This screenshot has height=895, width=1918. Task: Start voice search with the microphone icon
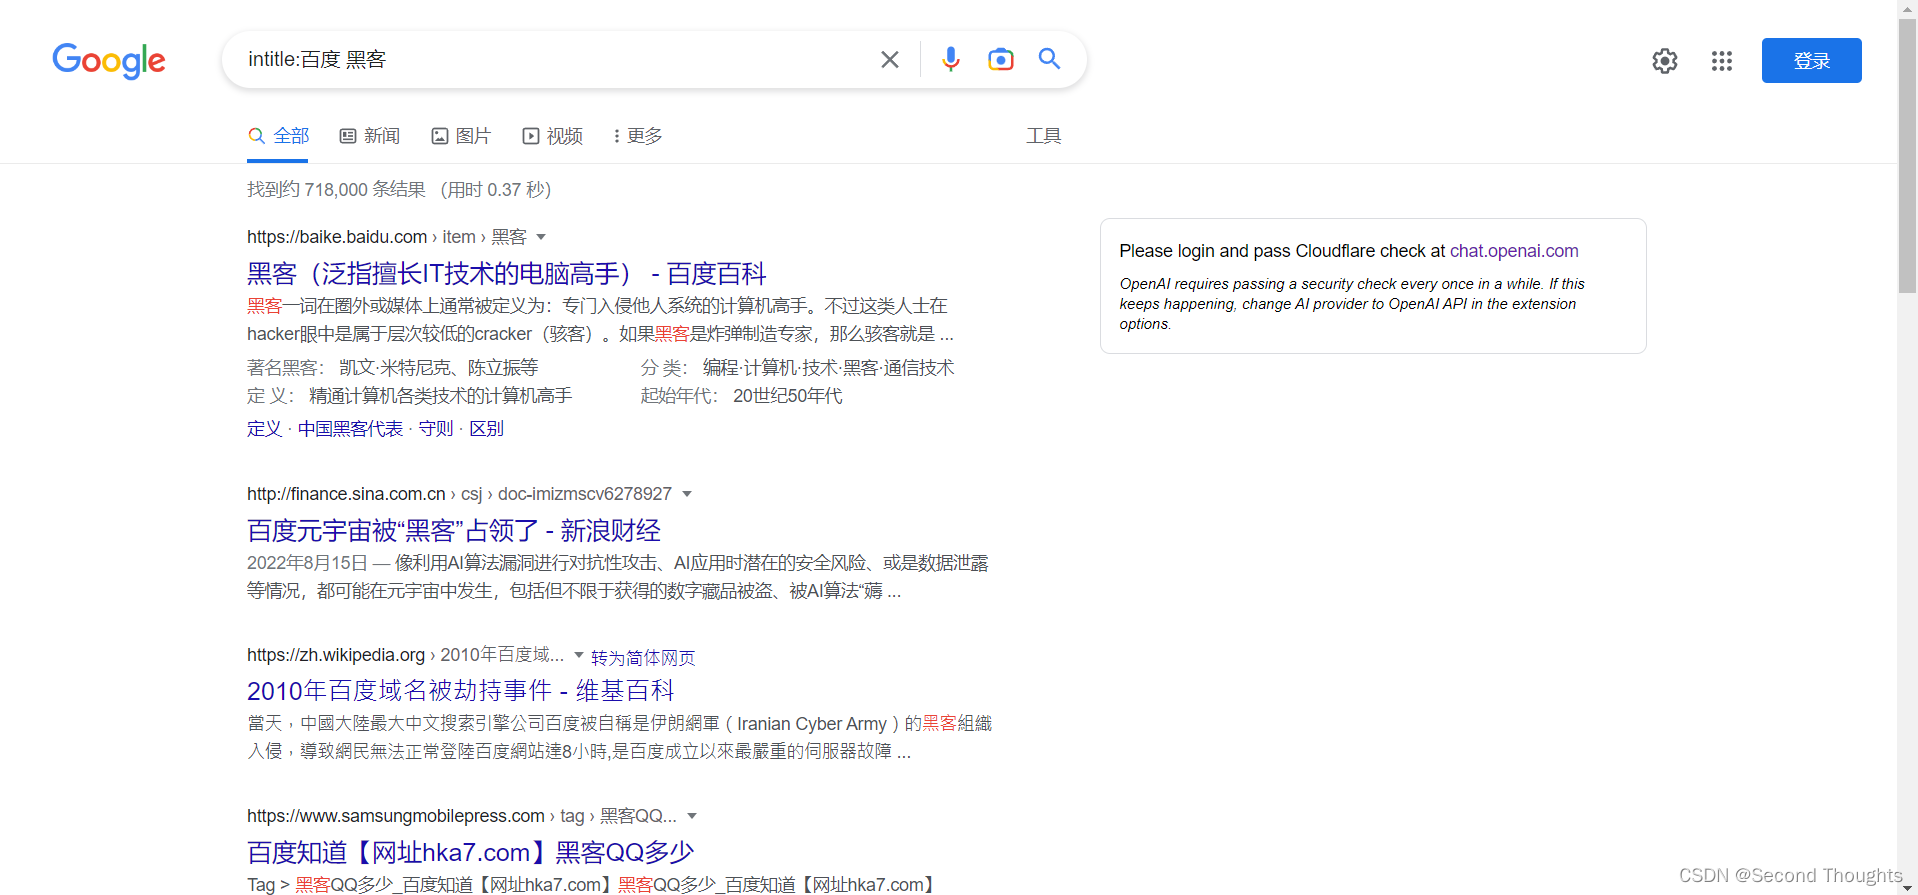950,60
